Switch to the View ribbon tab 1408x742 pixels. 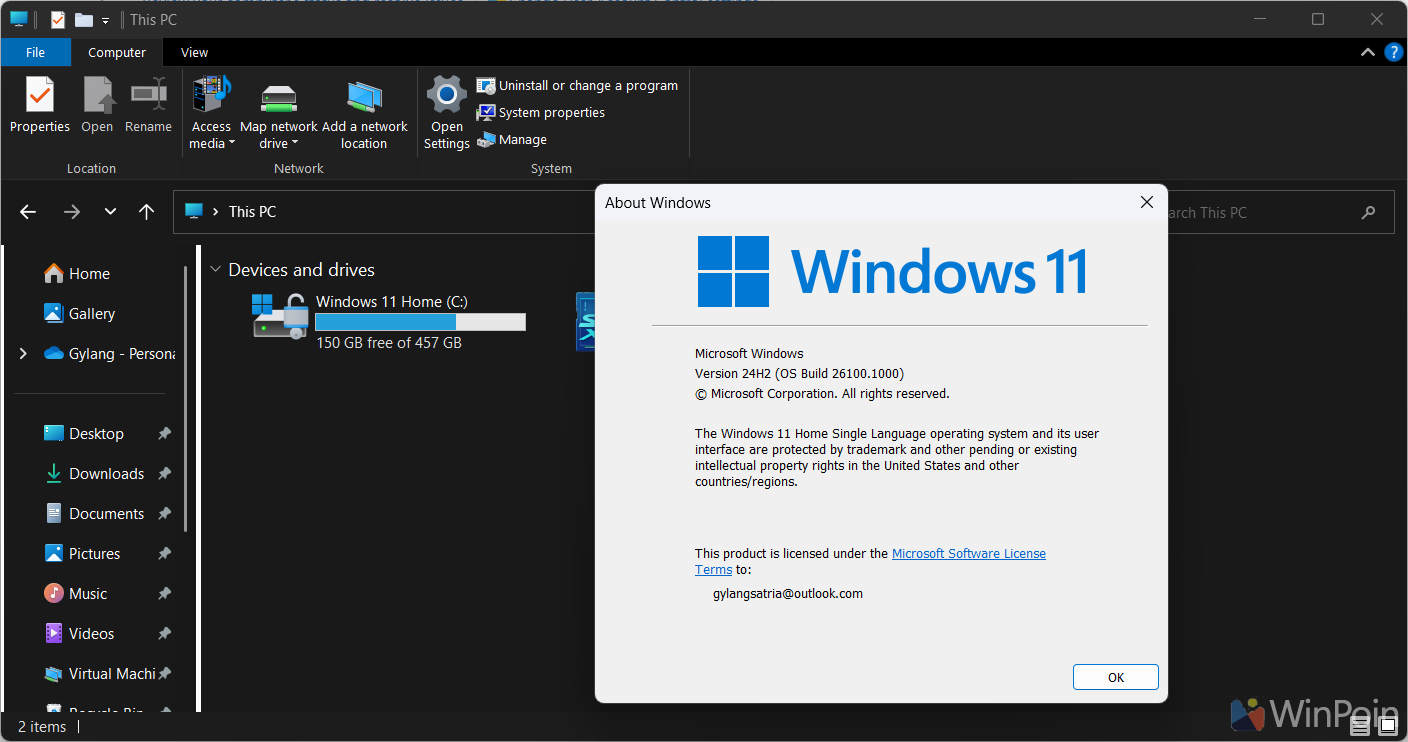click(x=194, y=52)
